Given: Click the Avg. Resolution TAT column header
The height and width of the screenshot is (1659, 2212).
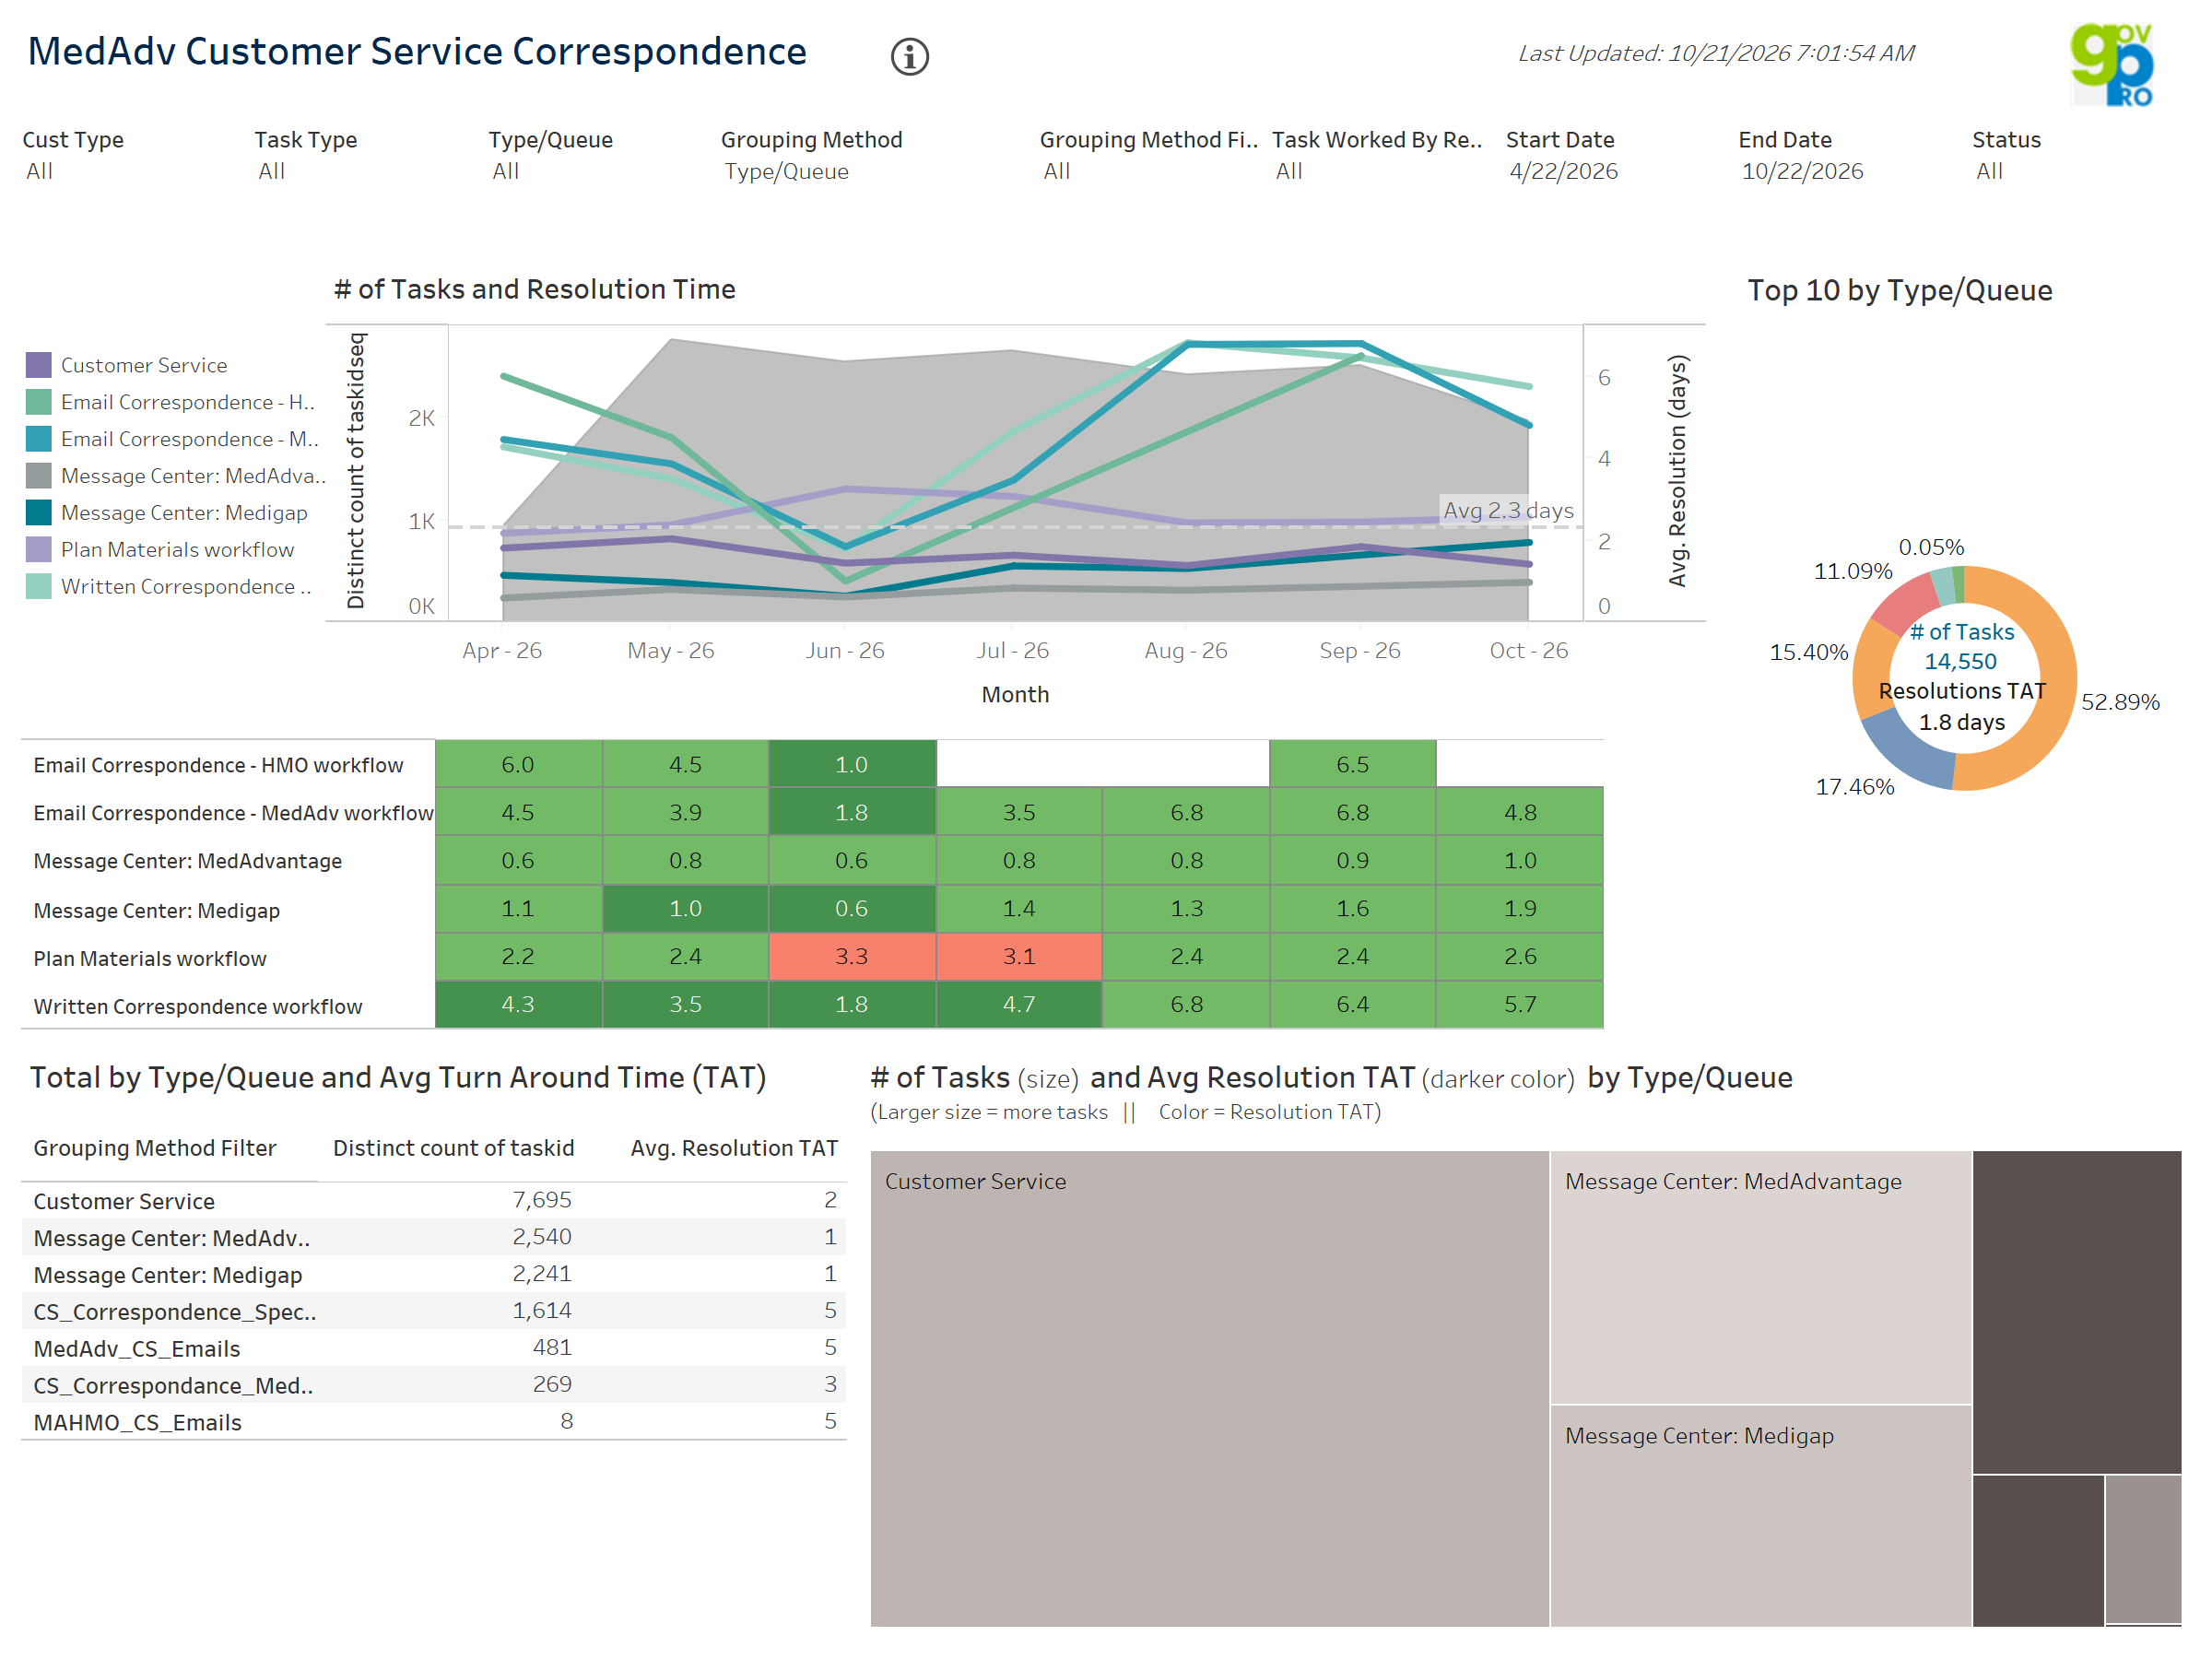Looking at the screenshot, I should (734, 1148).
